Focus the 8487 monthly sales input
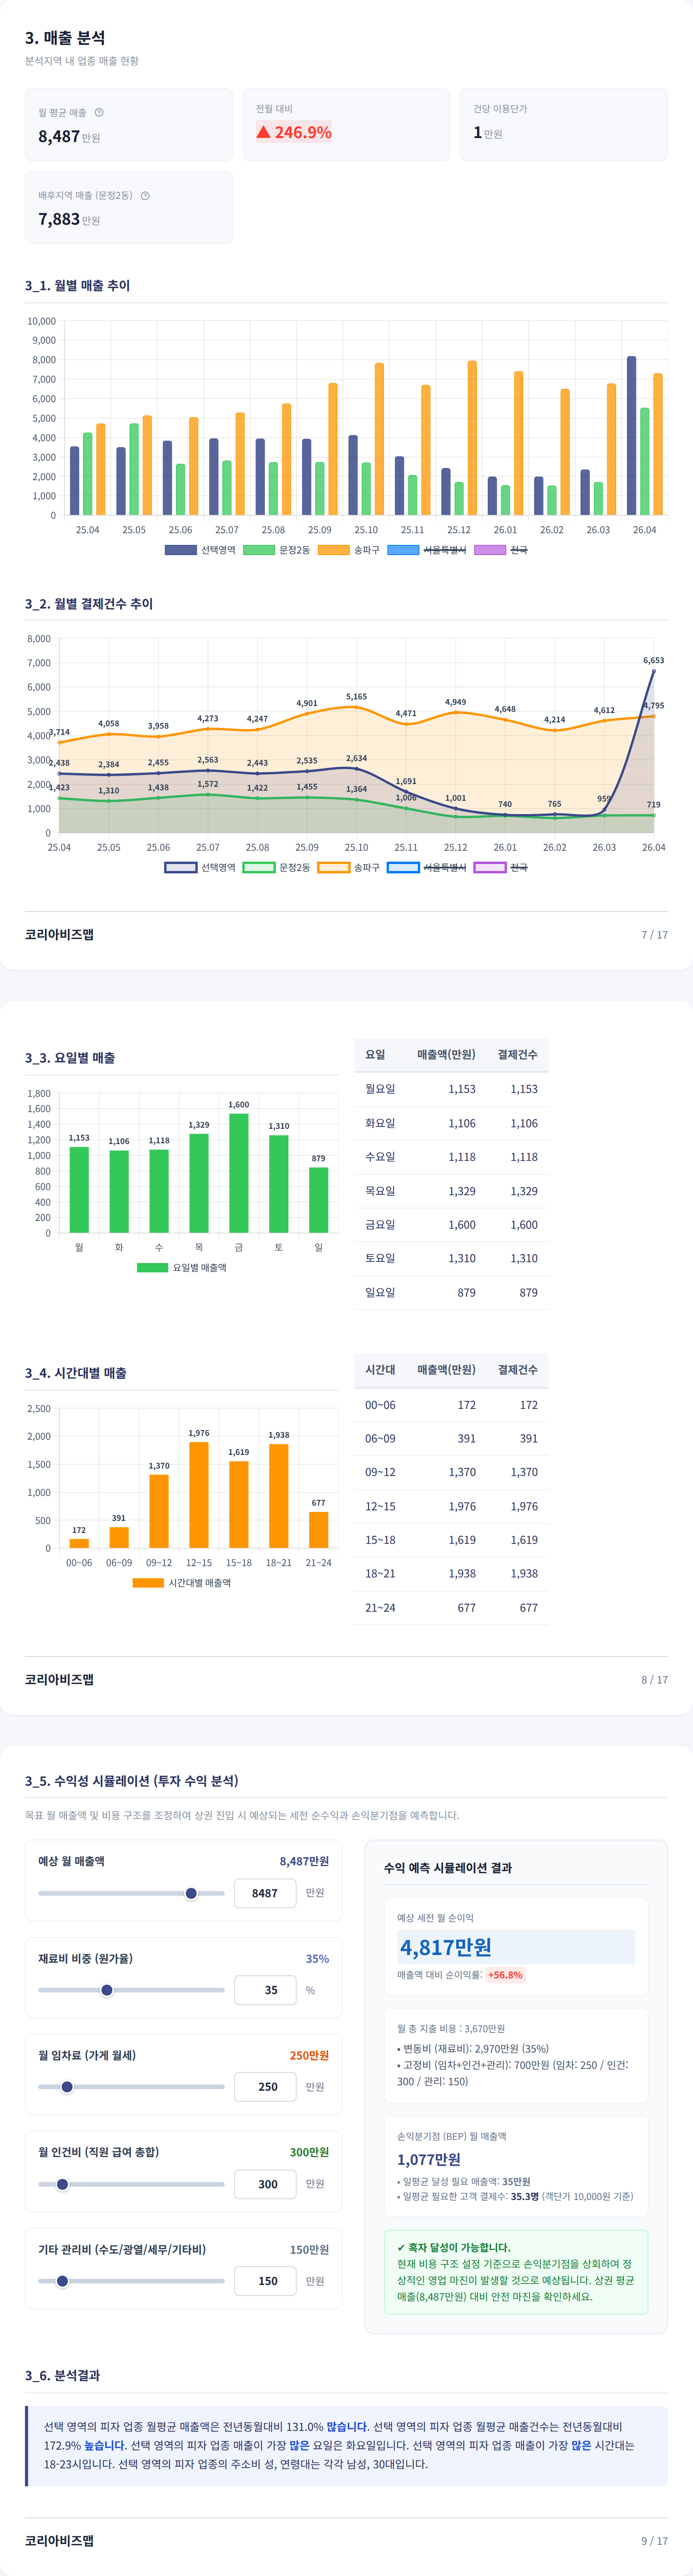 (x=265, y=1893)
